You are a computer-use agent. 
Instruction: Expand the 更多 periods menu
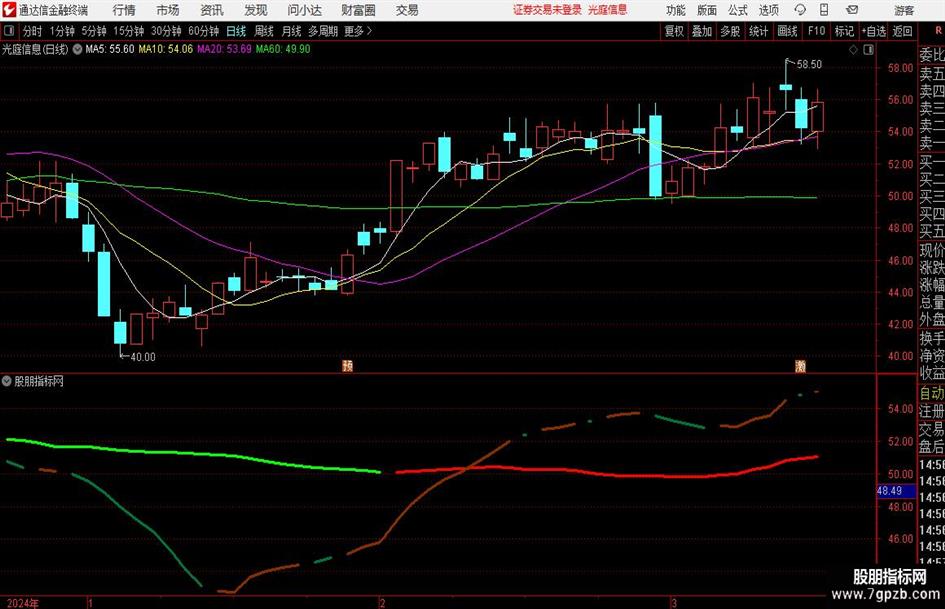[358, 31]
